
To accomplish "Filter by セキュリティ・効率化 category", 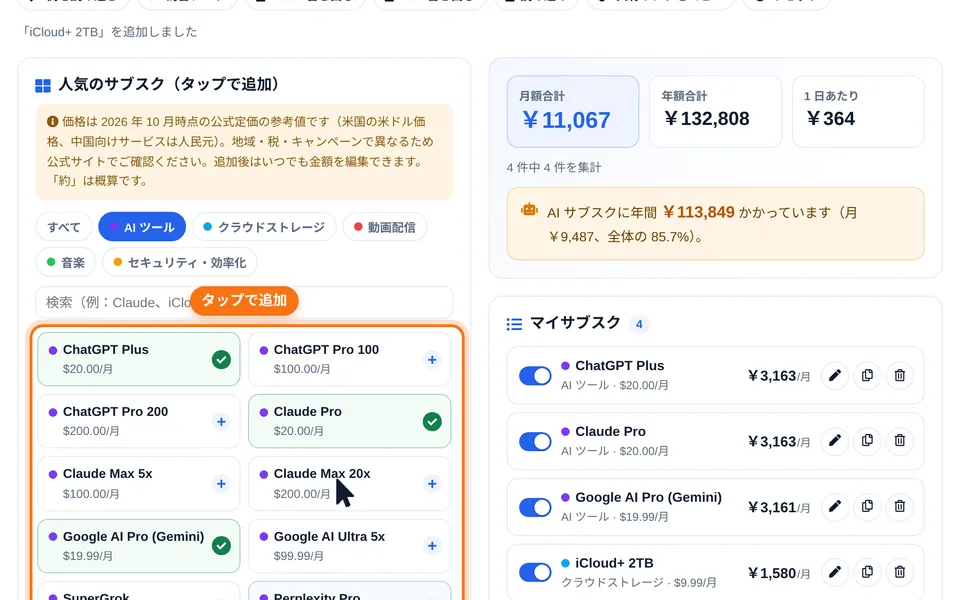I will [x=179, y=263].
